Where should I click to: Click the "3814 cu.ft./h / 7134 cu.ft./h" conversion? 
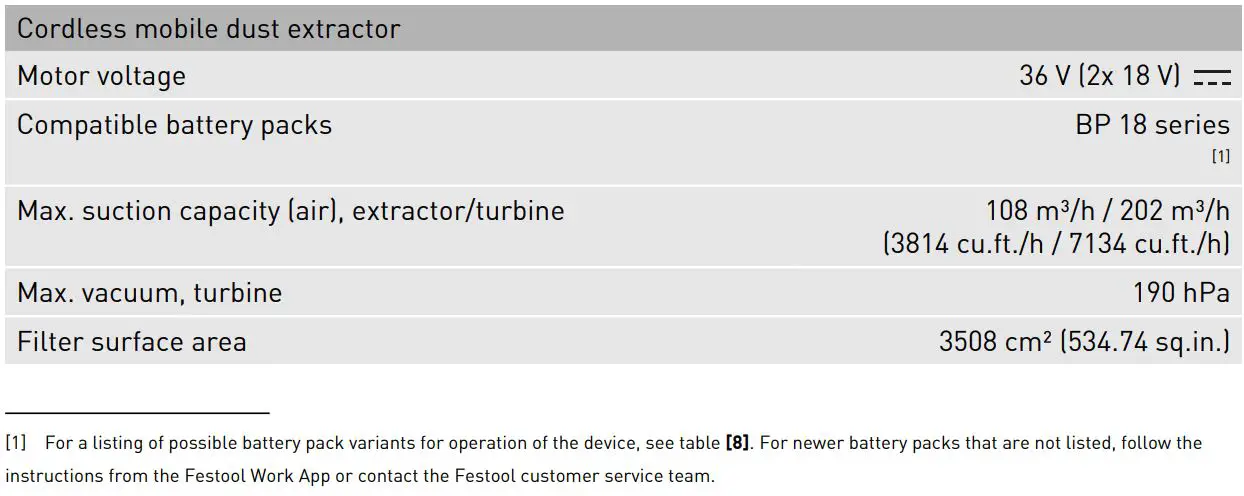pyautogui.click(x=1056, y=244)
